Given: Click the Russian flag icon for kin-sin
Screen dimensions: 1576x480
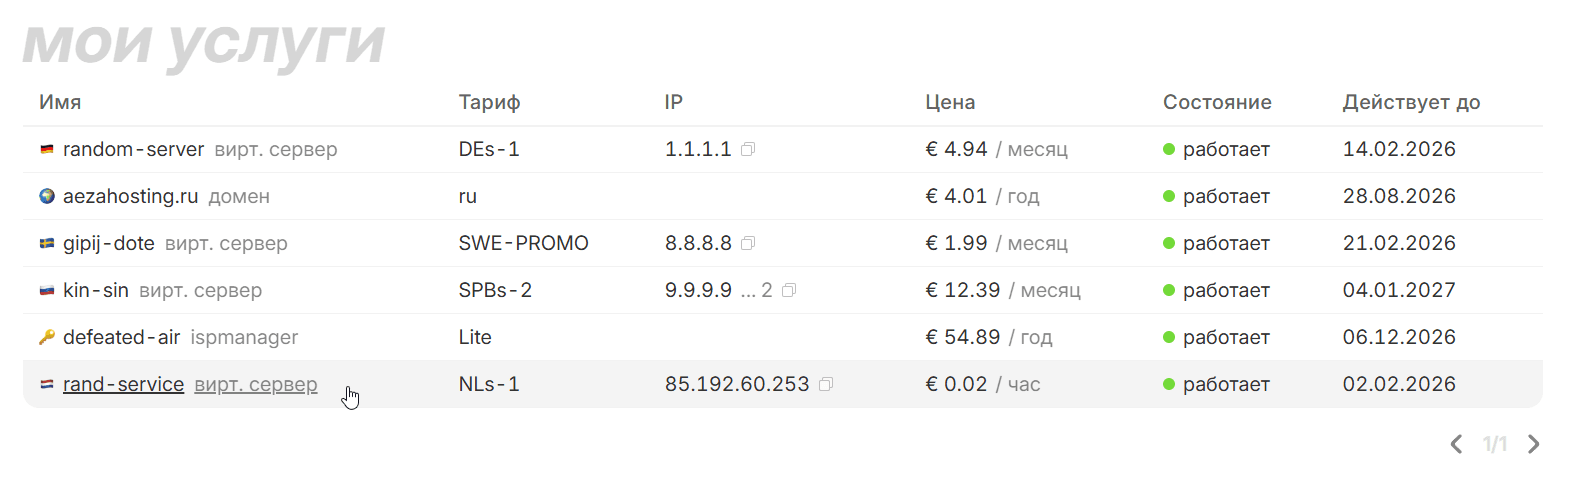Looking at the screenshot, I should (x=47, y=290).
